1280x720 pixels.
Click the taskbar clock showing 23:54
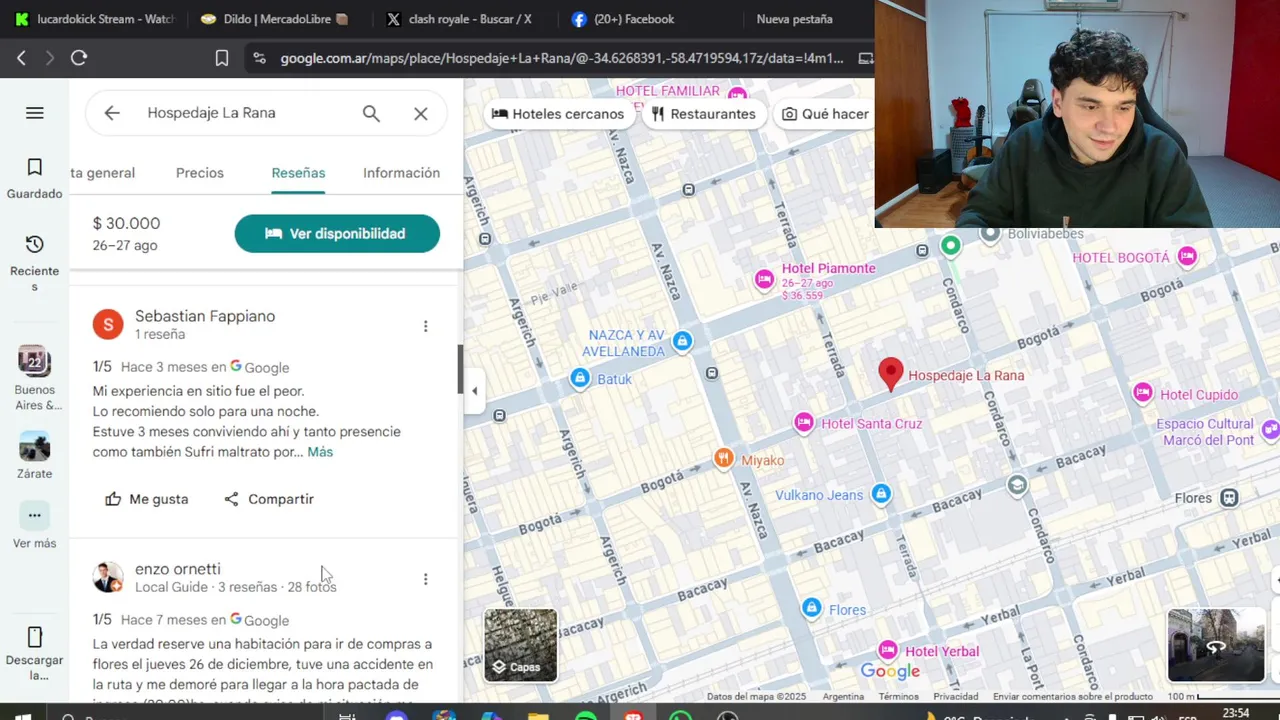(x=1236, y=713)
